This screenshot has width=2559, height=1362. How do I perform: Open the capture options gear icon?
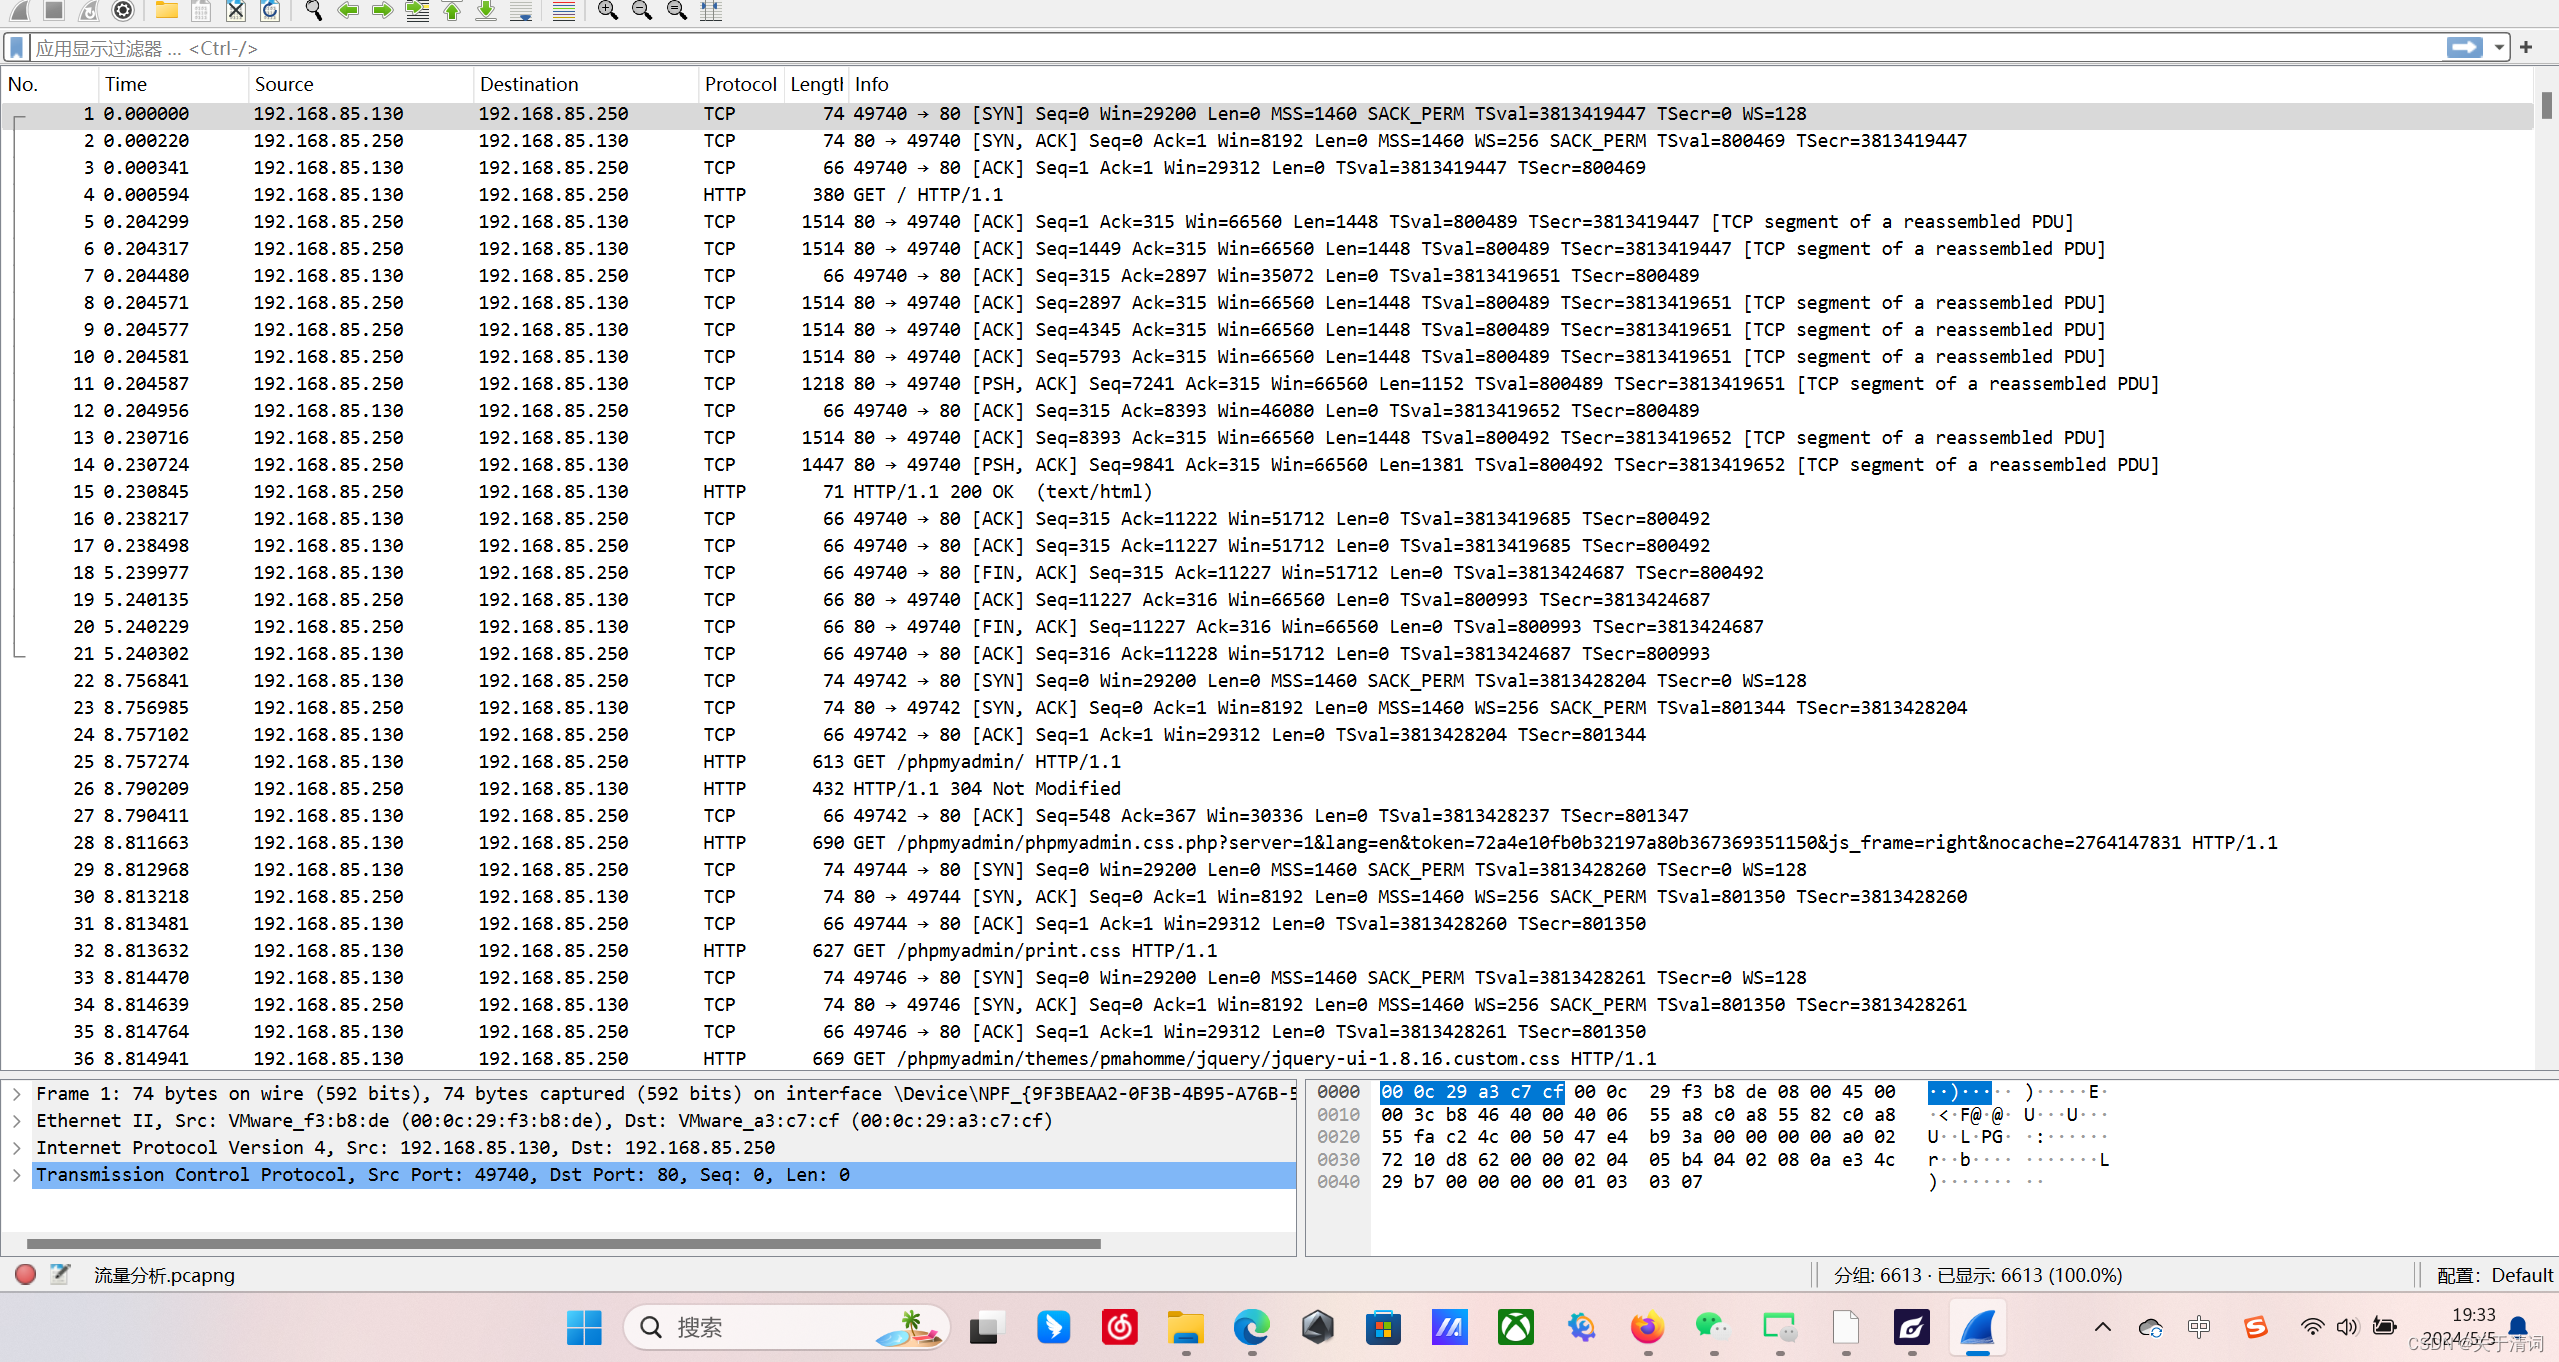123,11
